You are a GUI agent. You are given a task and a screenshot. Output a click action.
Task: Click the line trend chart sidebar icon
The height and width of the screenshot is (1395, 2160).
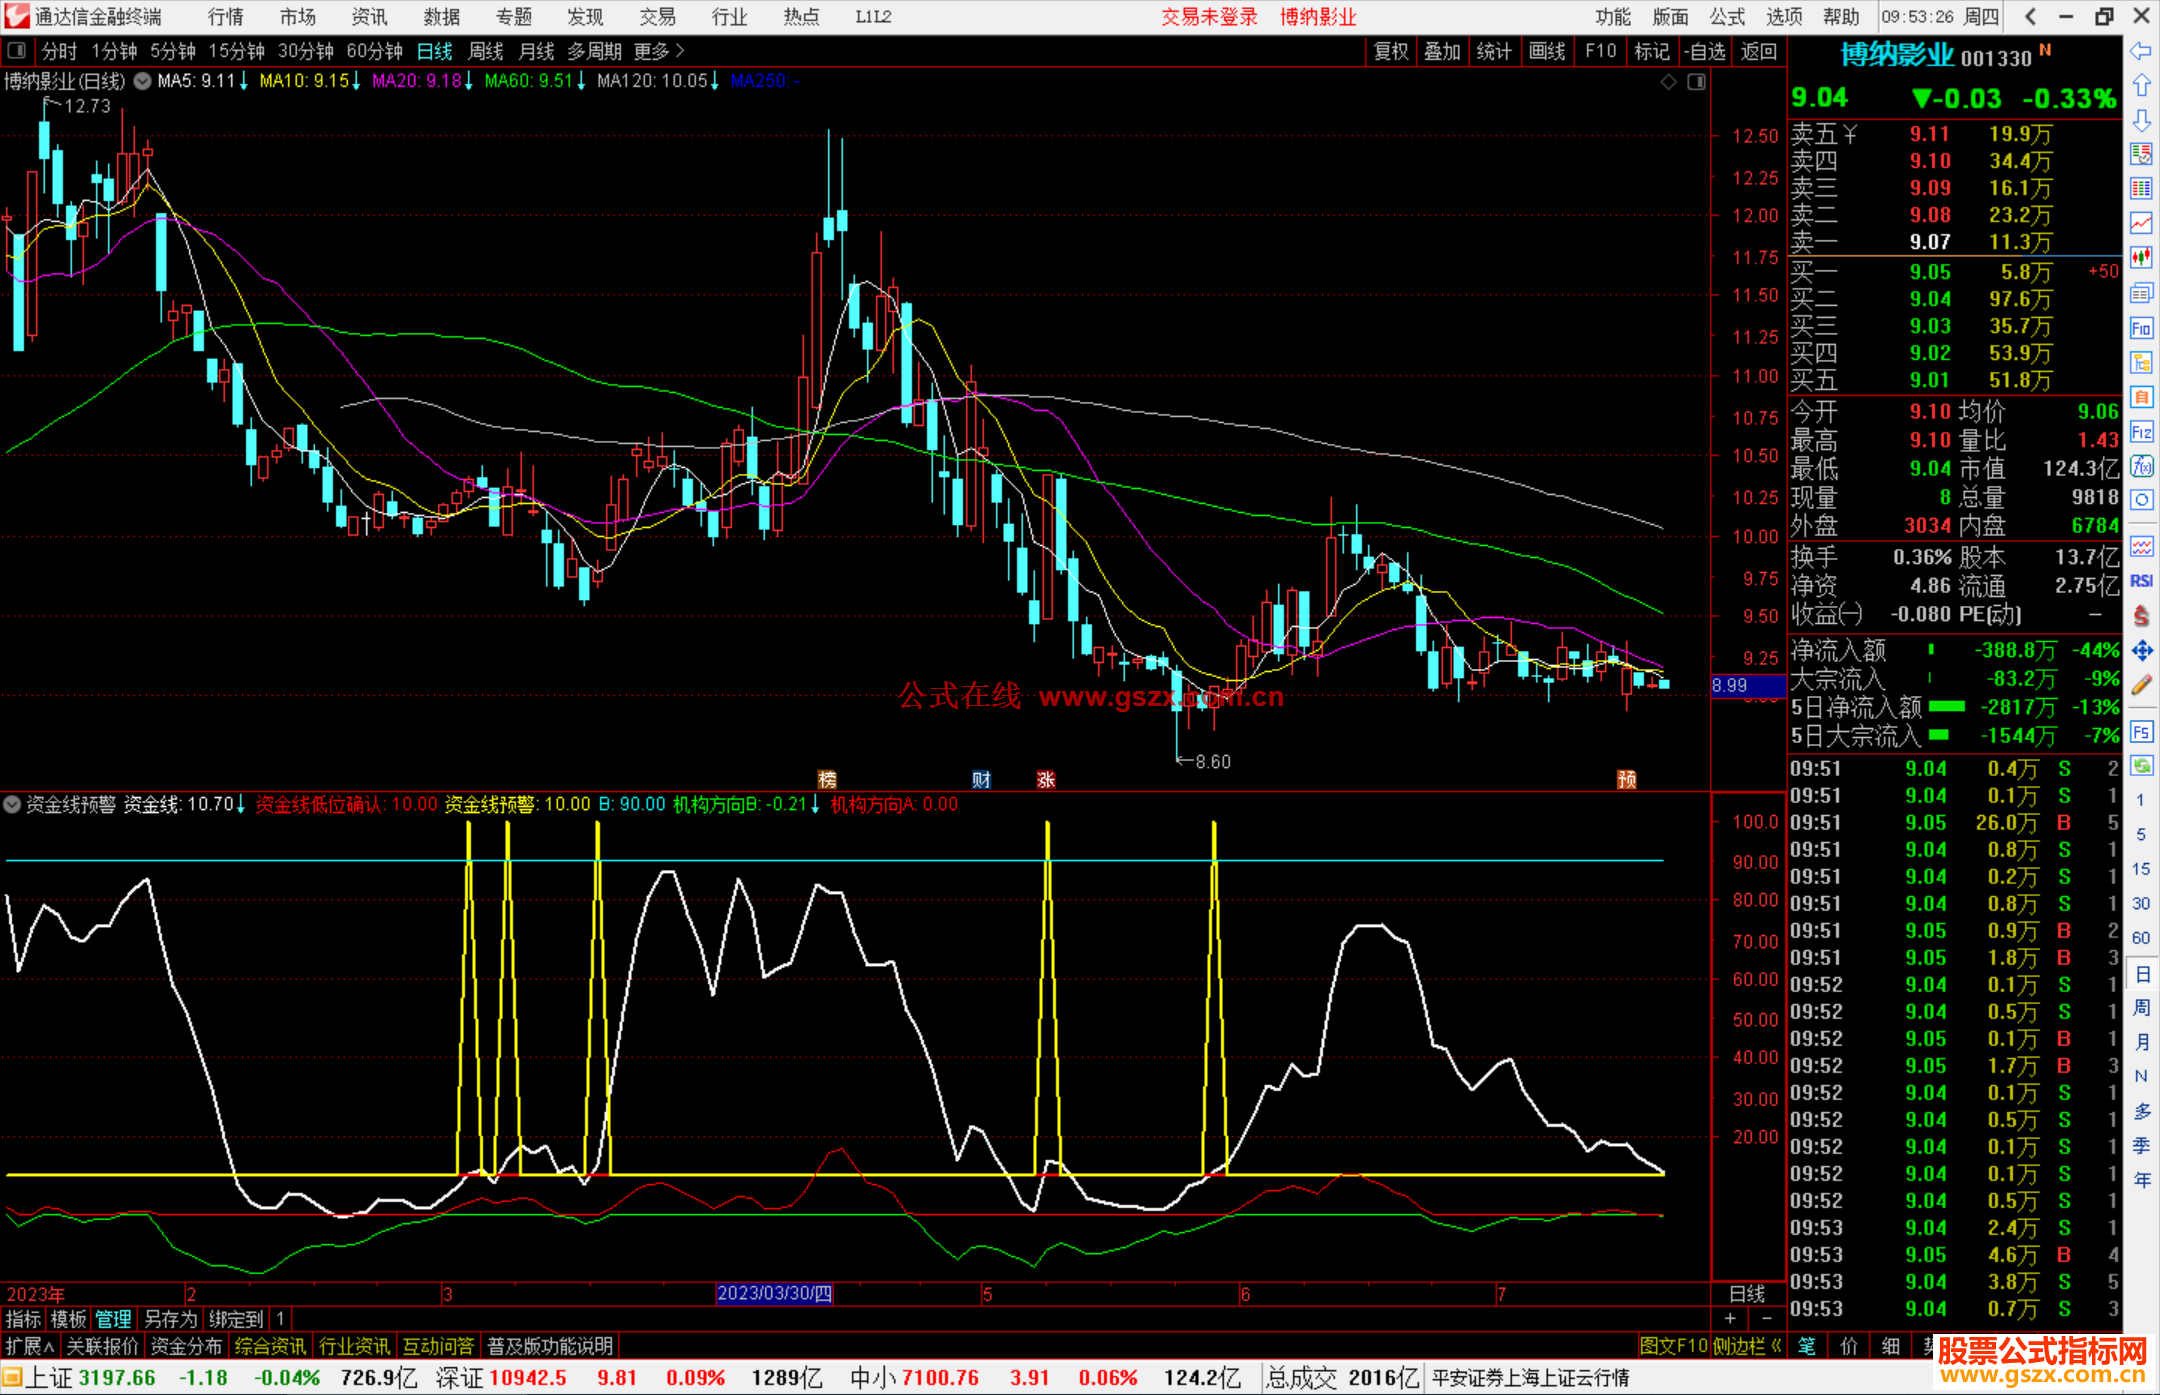pyautogui.click(x=2141, y=222)
